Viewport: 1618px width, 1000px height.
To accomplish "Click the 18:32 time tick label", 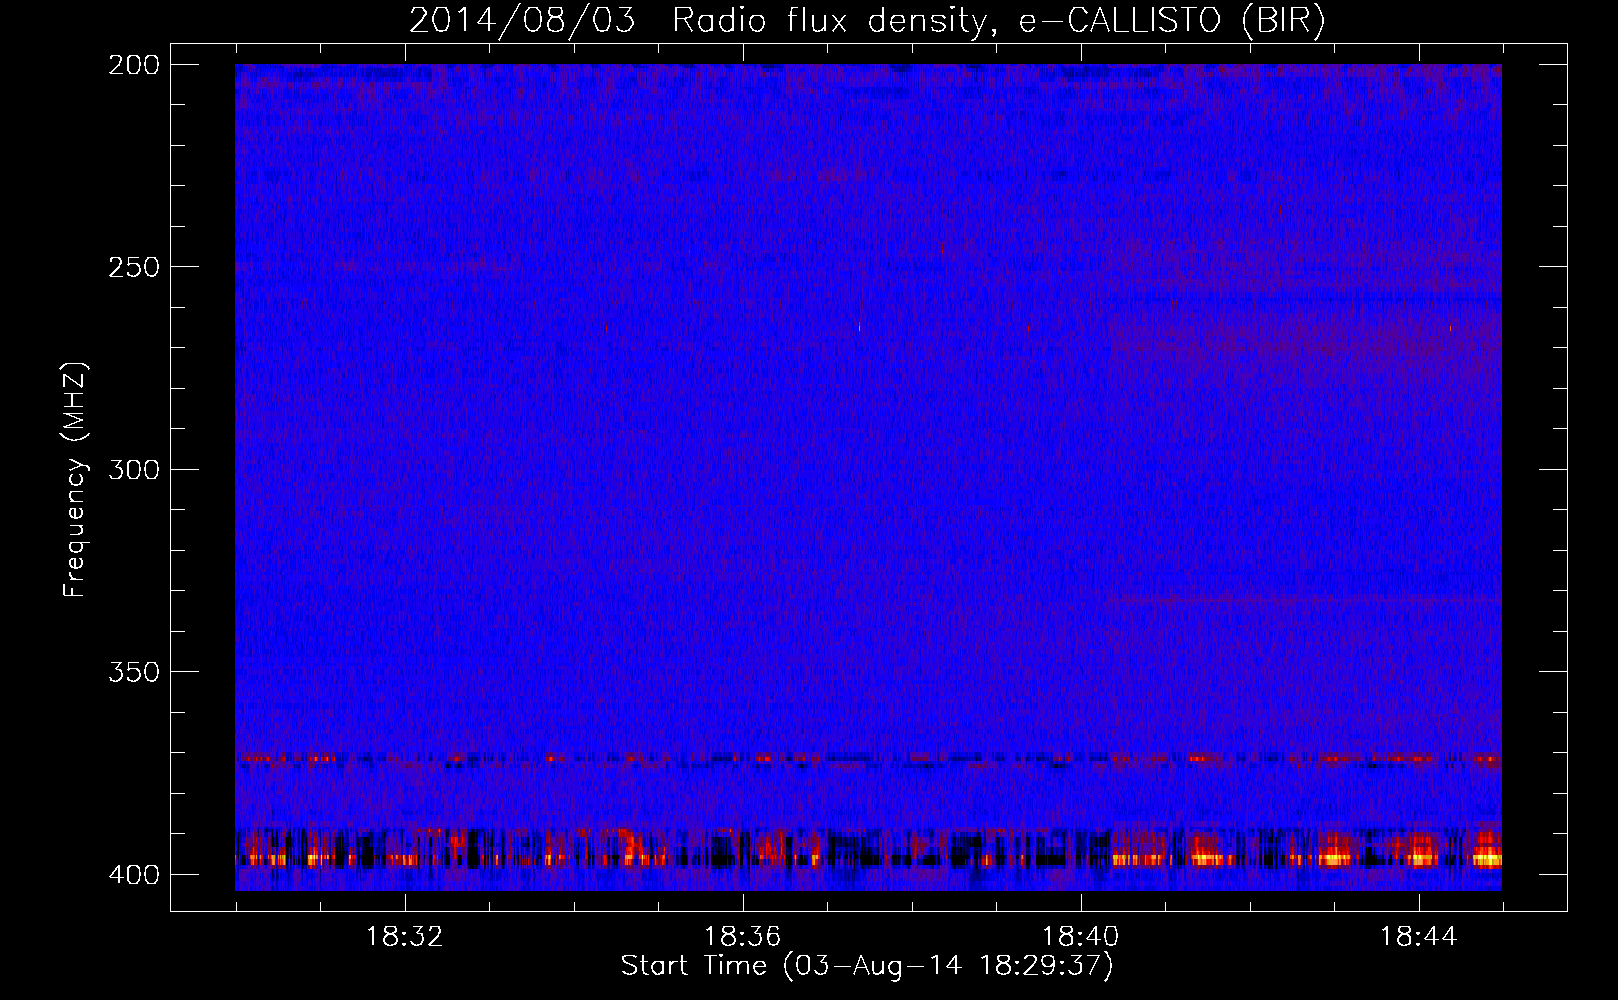I will point(405,937).
